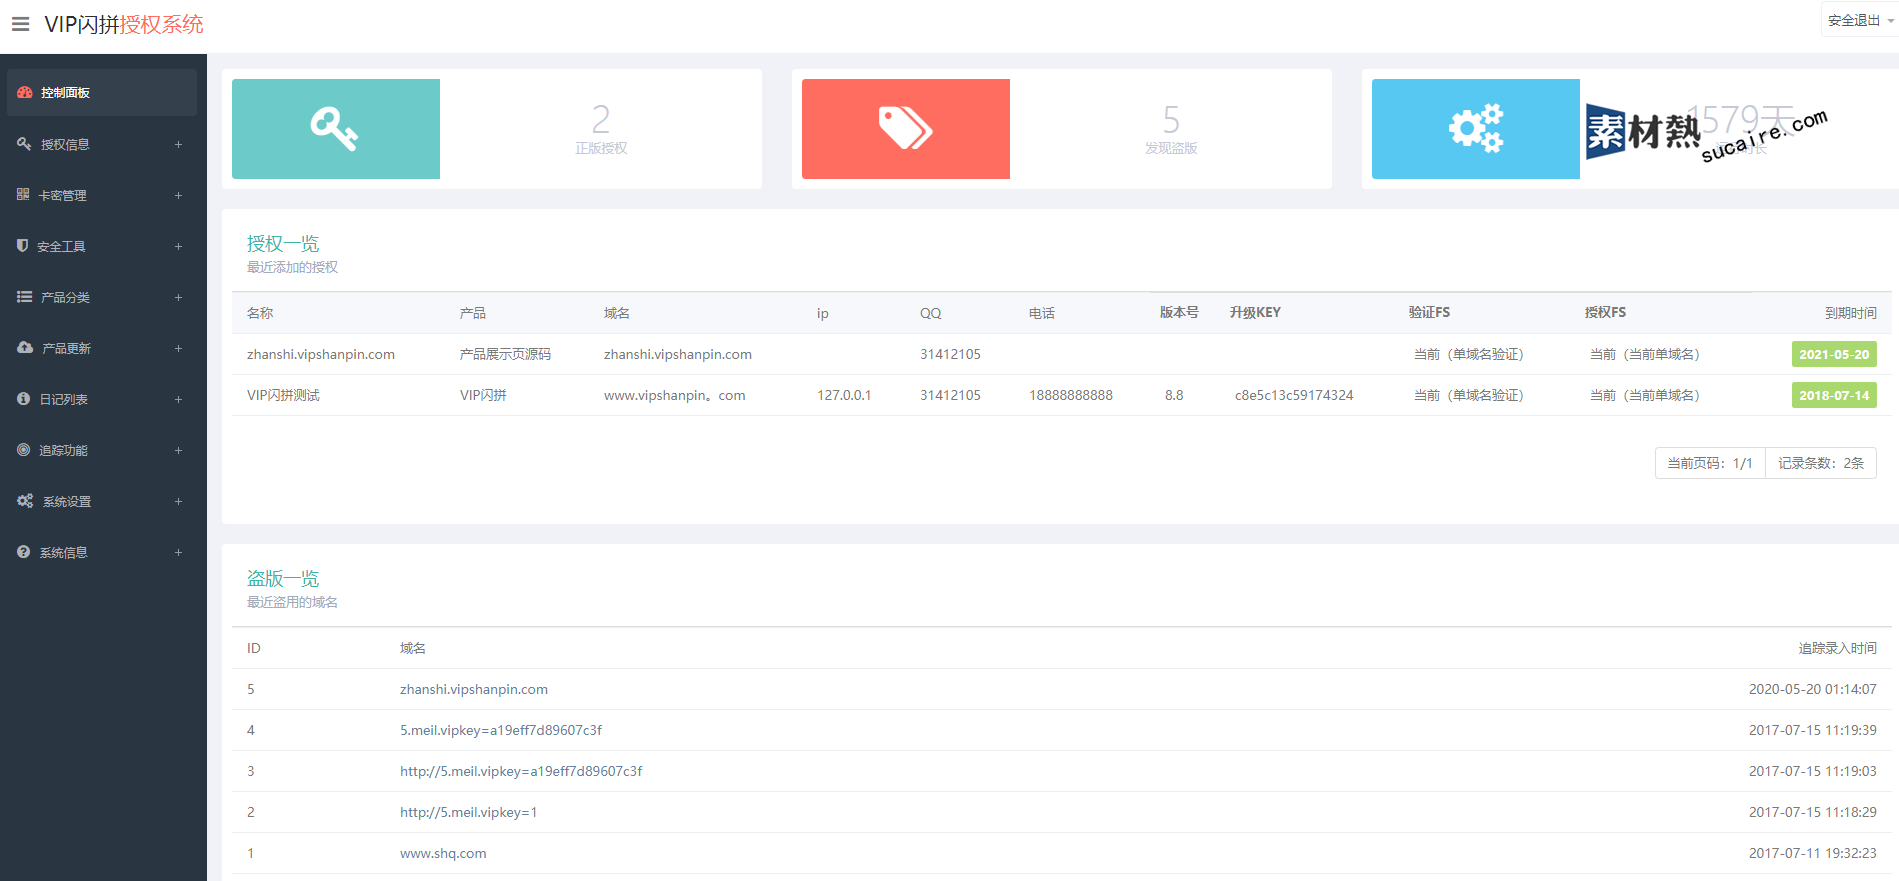Open the 安全工具 menu item

[x=101, y=246]
